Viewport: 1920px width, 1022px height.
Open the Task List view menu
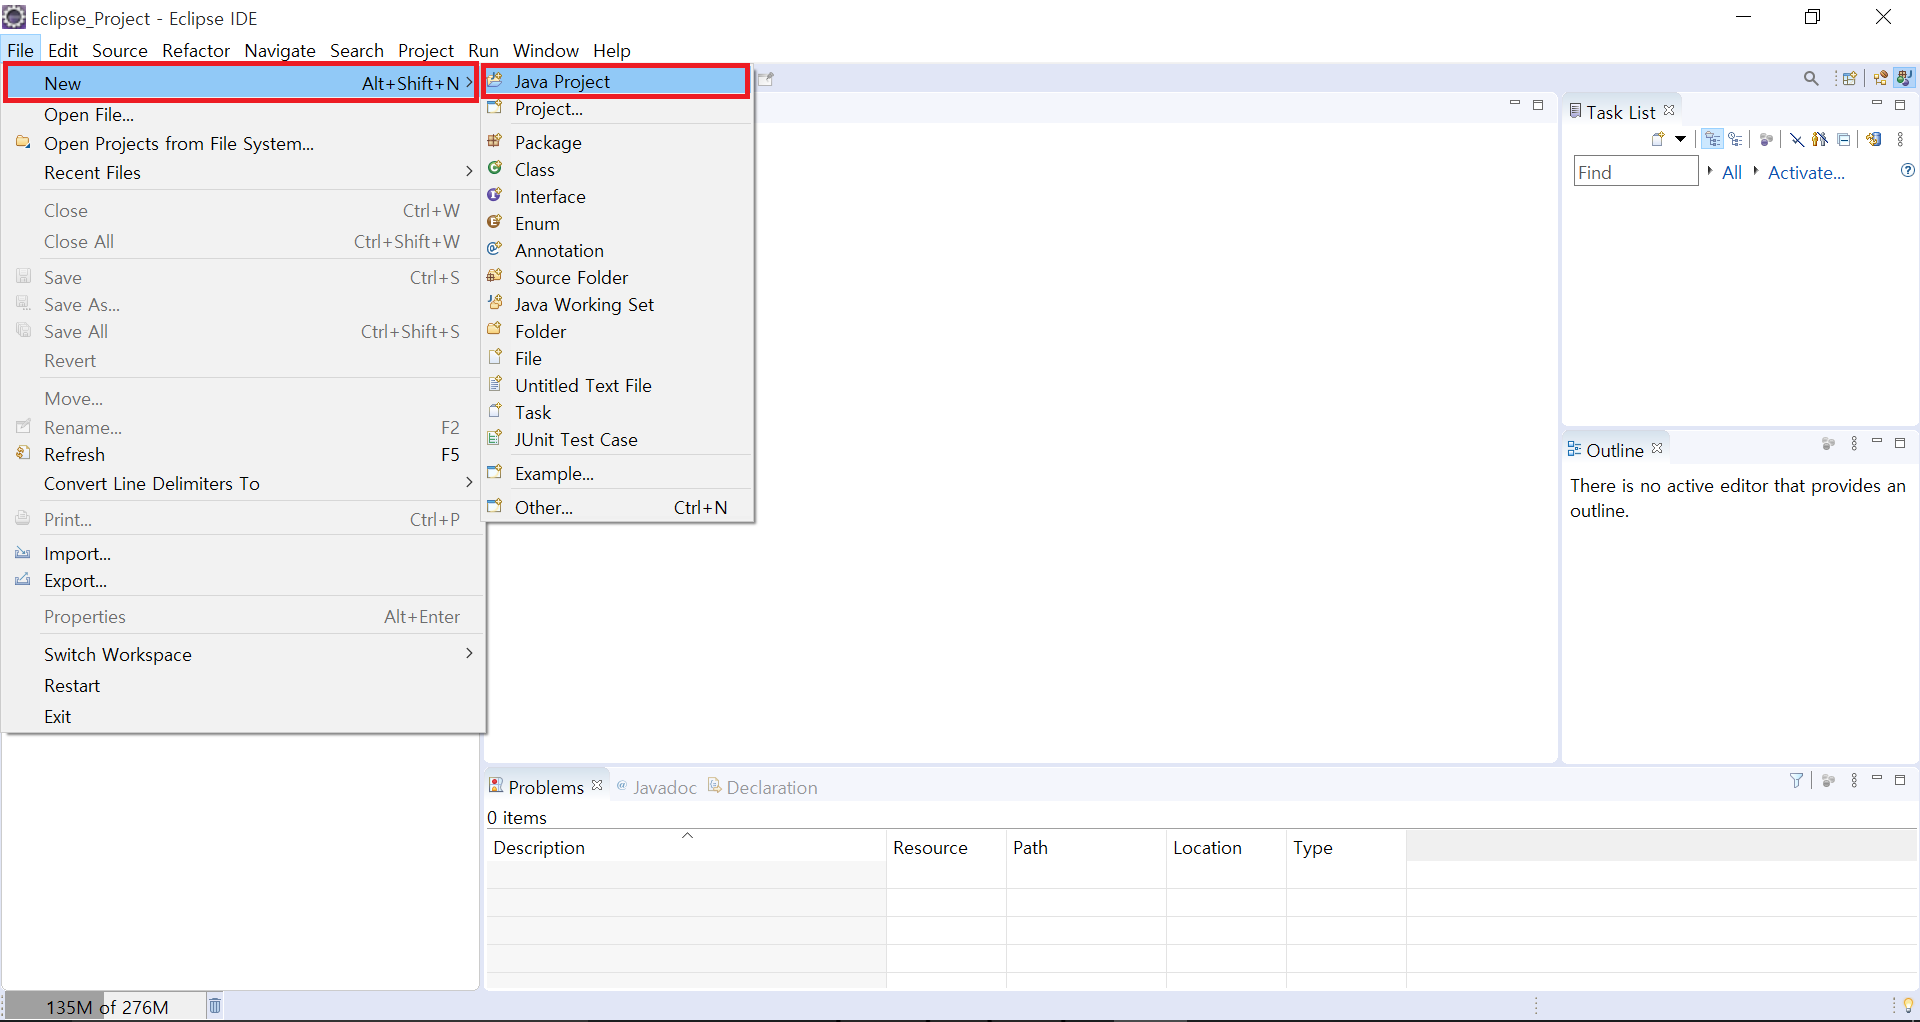coord(1900,140)
